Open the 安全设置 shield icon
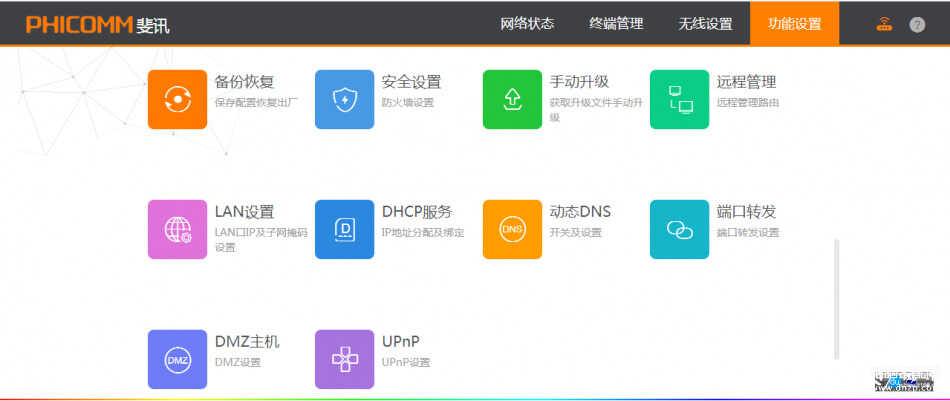This screenshot has width=950, height=401. pos(344,99)
